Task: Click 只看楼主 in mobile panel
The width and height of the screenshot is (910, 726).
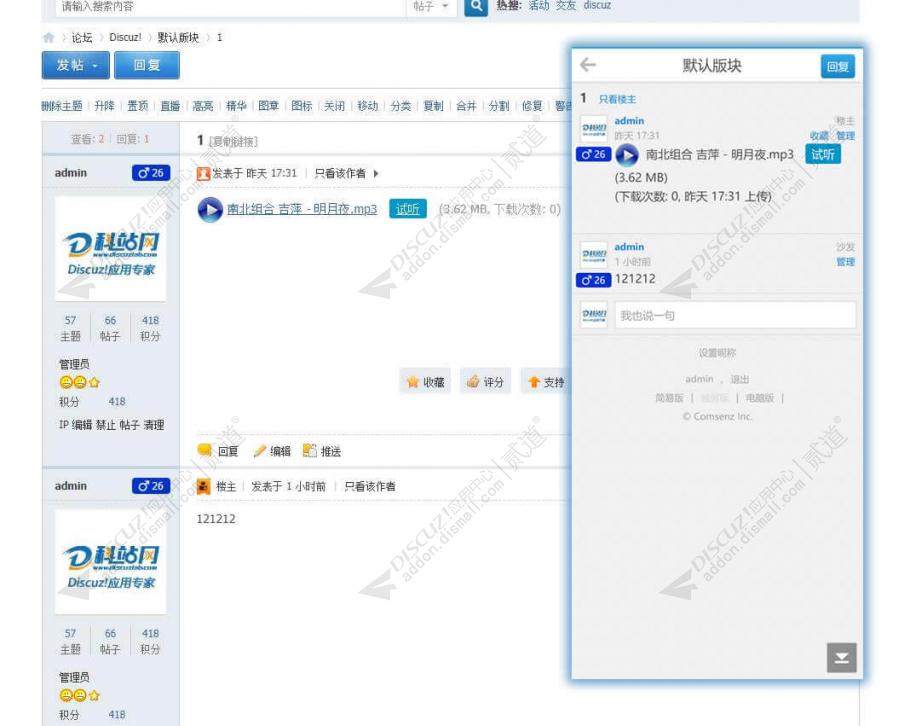Action: (618, 99)
